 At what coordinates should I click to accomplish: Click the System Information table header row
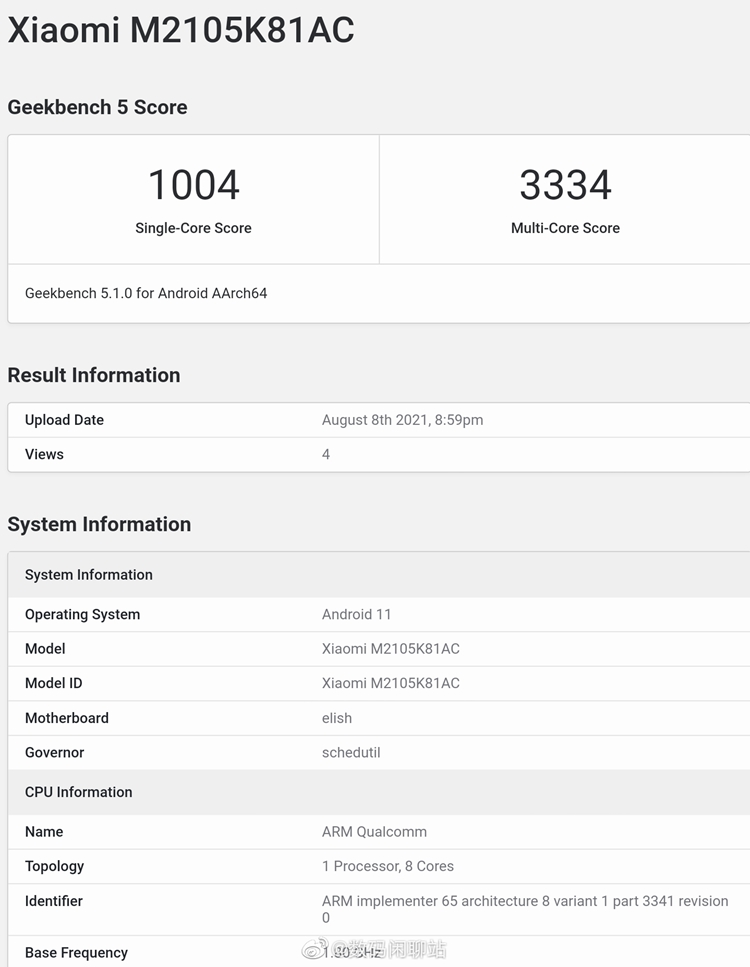click(379, 575)
